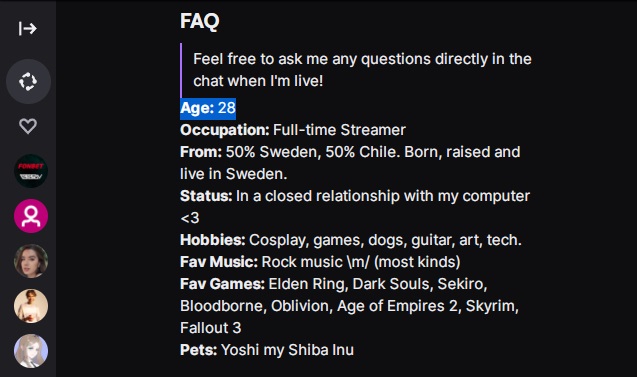Click the Pets: Yoshi Shiba Inu line

267,350
